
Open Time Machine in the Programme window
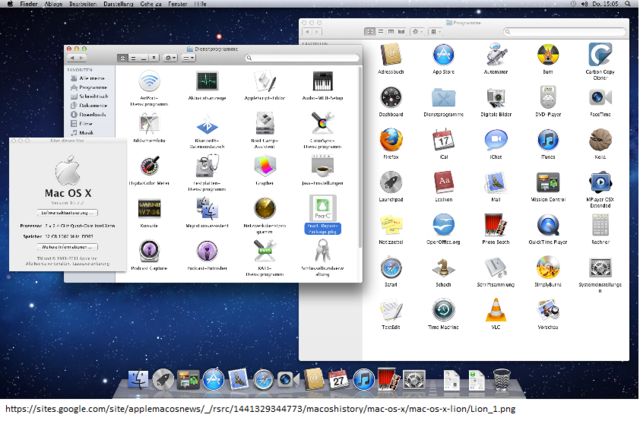(443, 310)
